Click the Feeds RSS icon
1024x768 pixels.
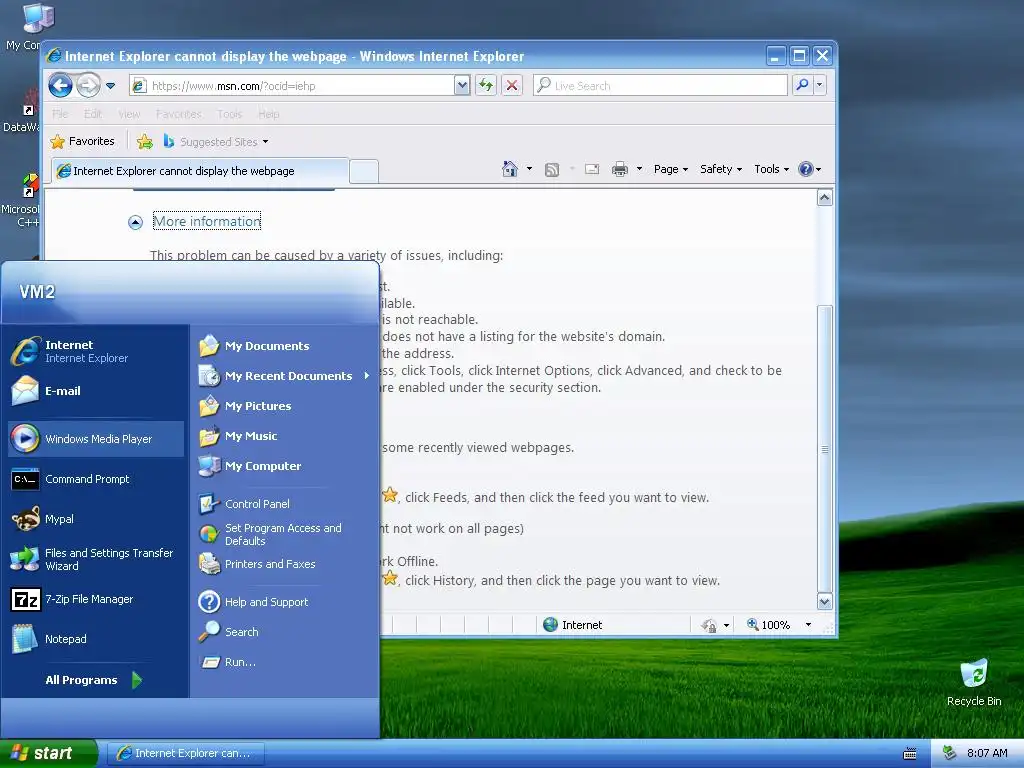click(x=552, y=170)
